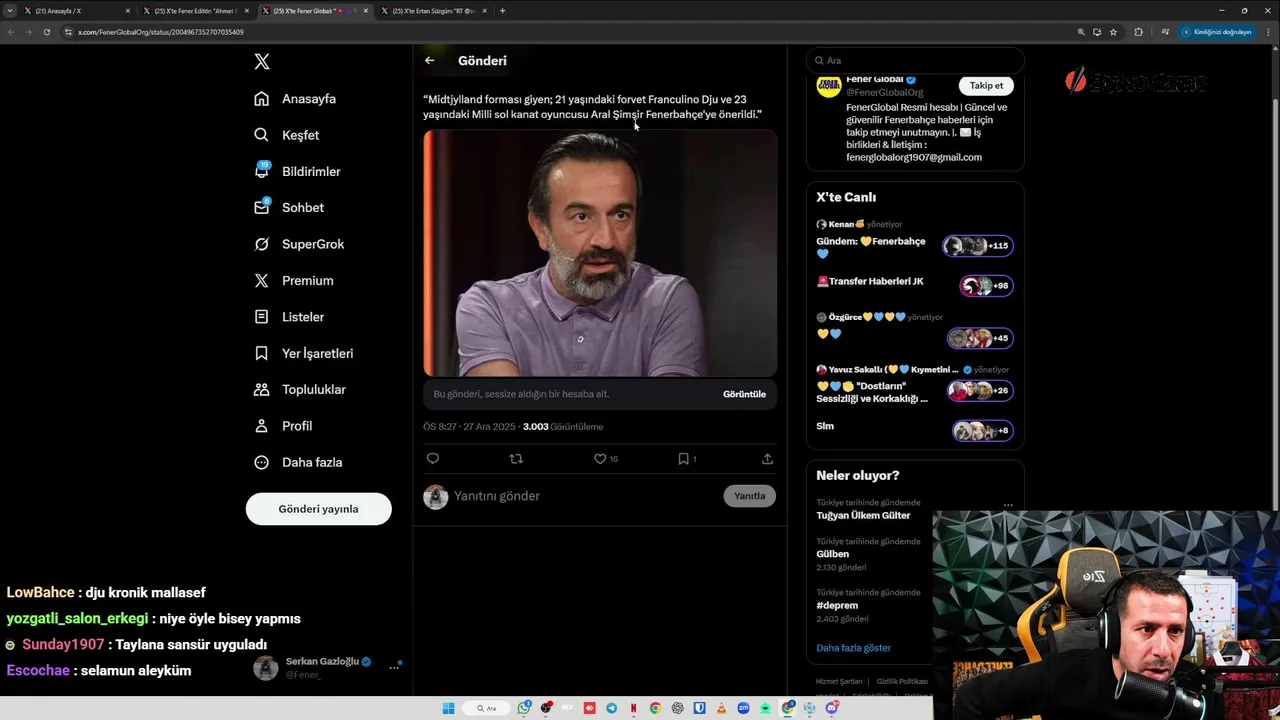Open ChatGPT from the taskbar

click(677, 709)
